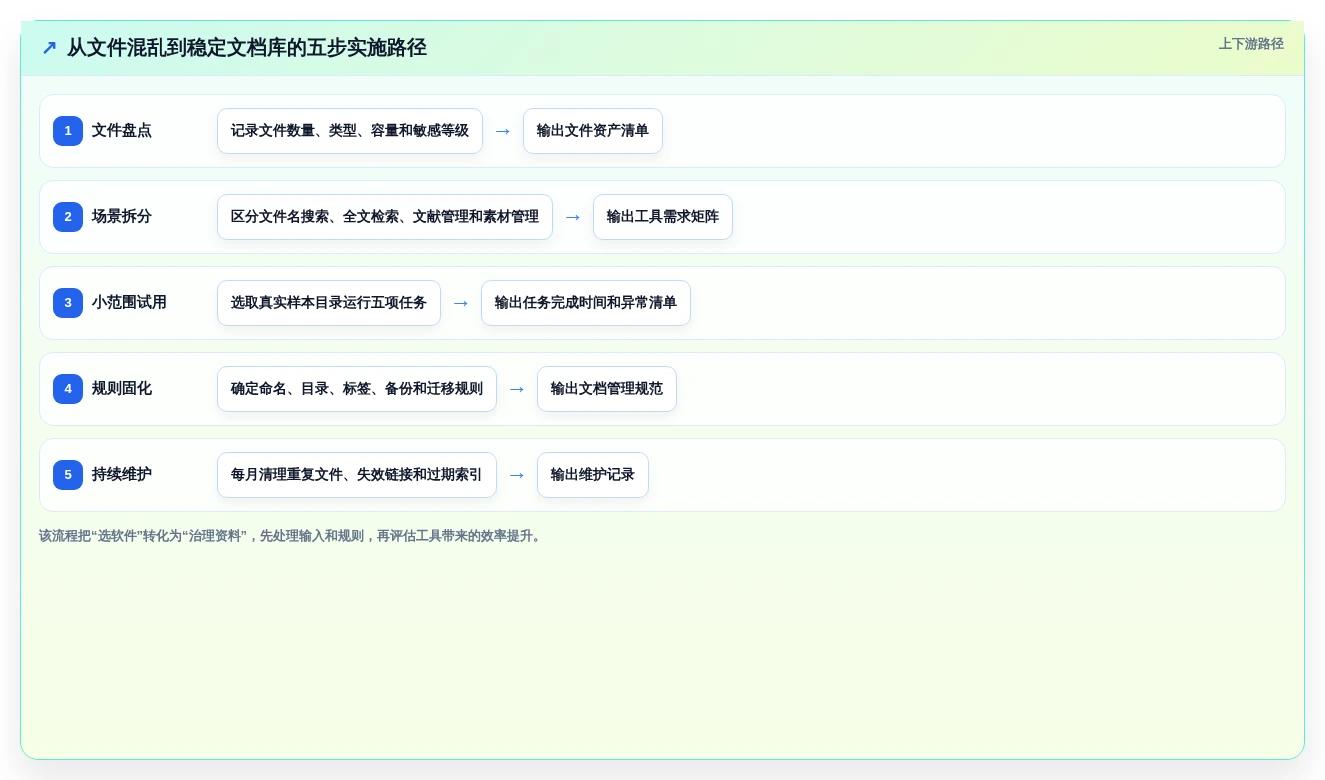Select the 小范围试用 step label
The height and width of the screenshot is (780, 1325).
[x=129, y=303]
